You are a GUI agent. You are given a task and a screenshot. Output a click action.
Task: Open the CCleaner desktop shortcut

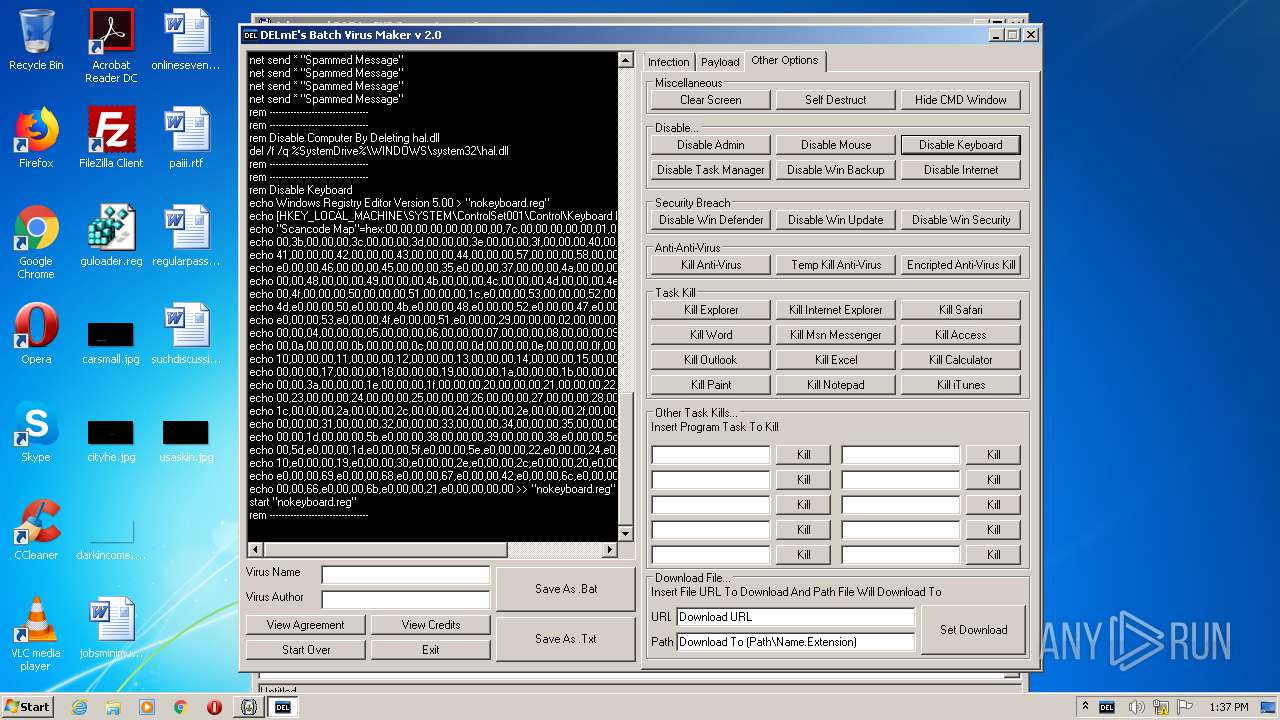[x=36, y=530]
